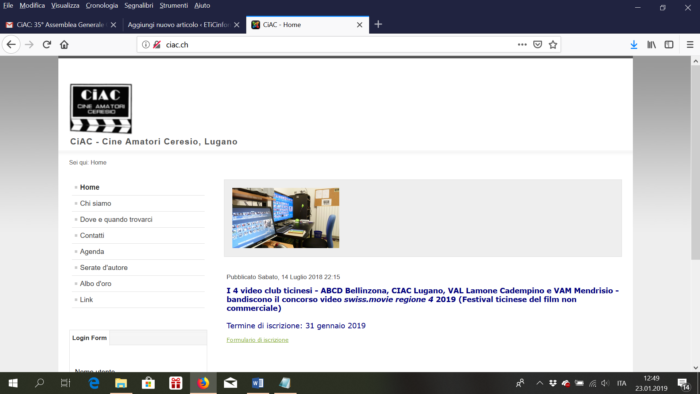Go to Chi siamo page
700x394 pixels.
pyautogui.click(x=96, y=203)
